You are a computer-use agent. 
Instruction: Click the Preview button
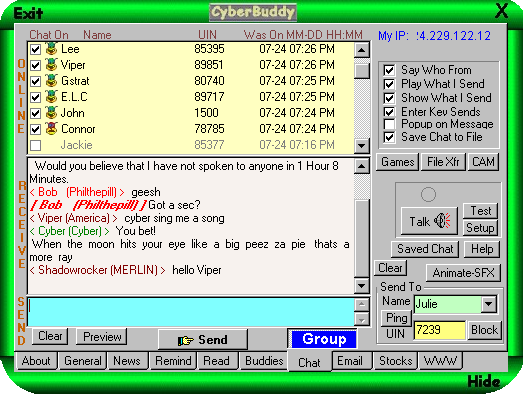[102, 336]
